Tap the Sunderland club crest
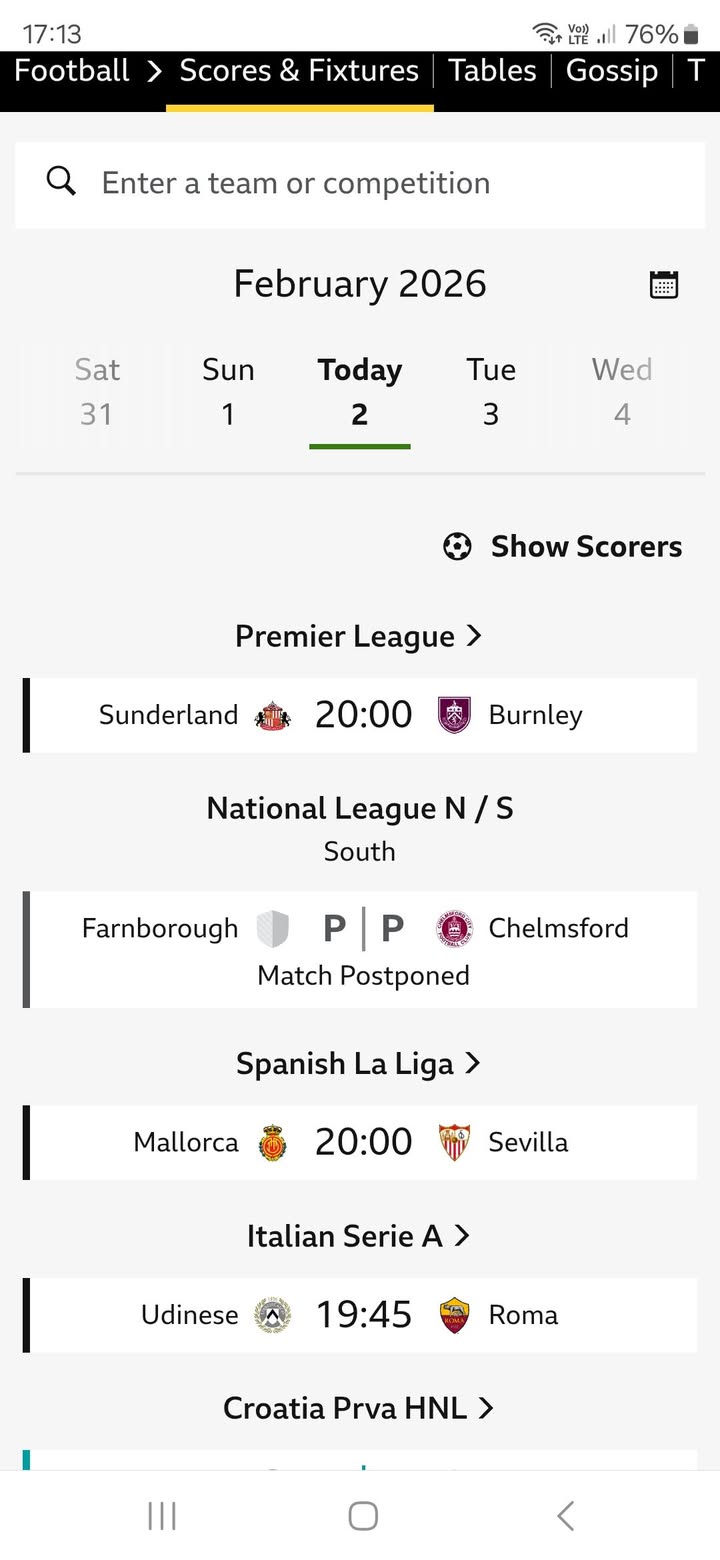720x1560 pixels. point(272,716)
